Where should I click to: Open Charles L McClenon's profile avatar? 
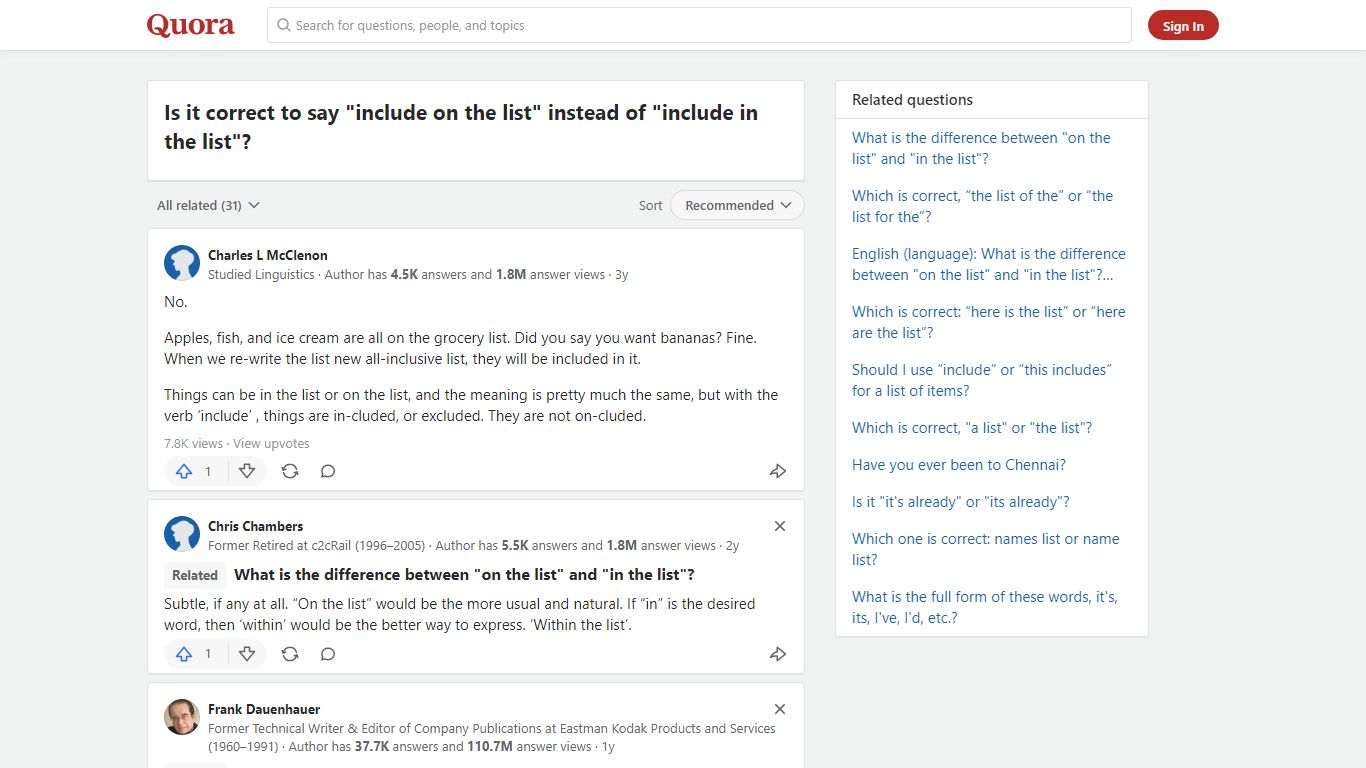click(x=182, y=264)
